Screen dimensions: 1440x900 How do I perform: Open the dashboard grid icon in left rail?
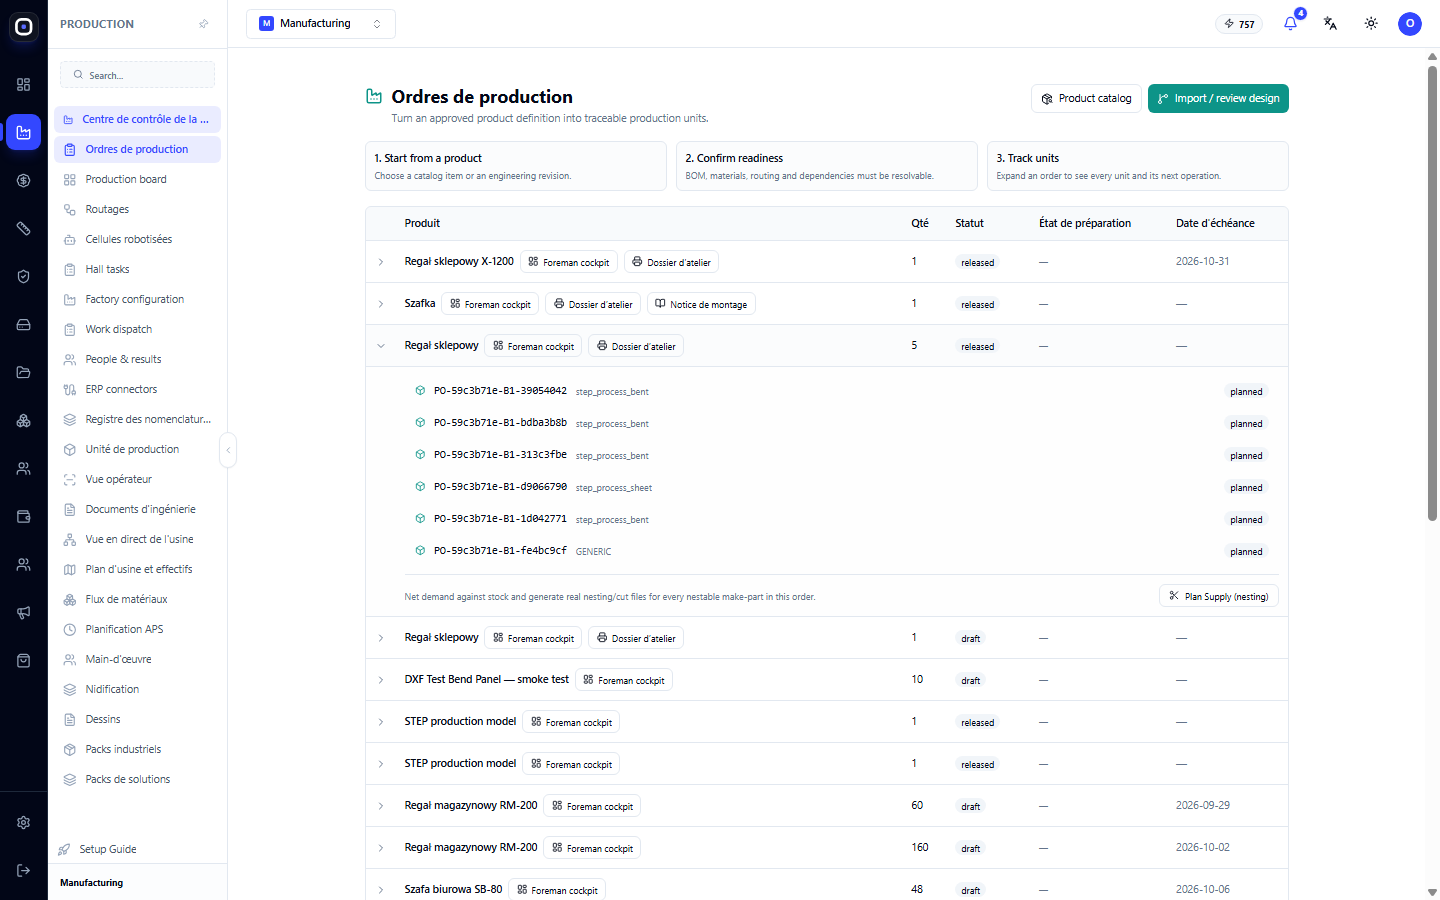[24, 85]
